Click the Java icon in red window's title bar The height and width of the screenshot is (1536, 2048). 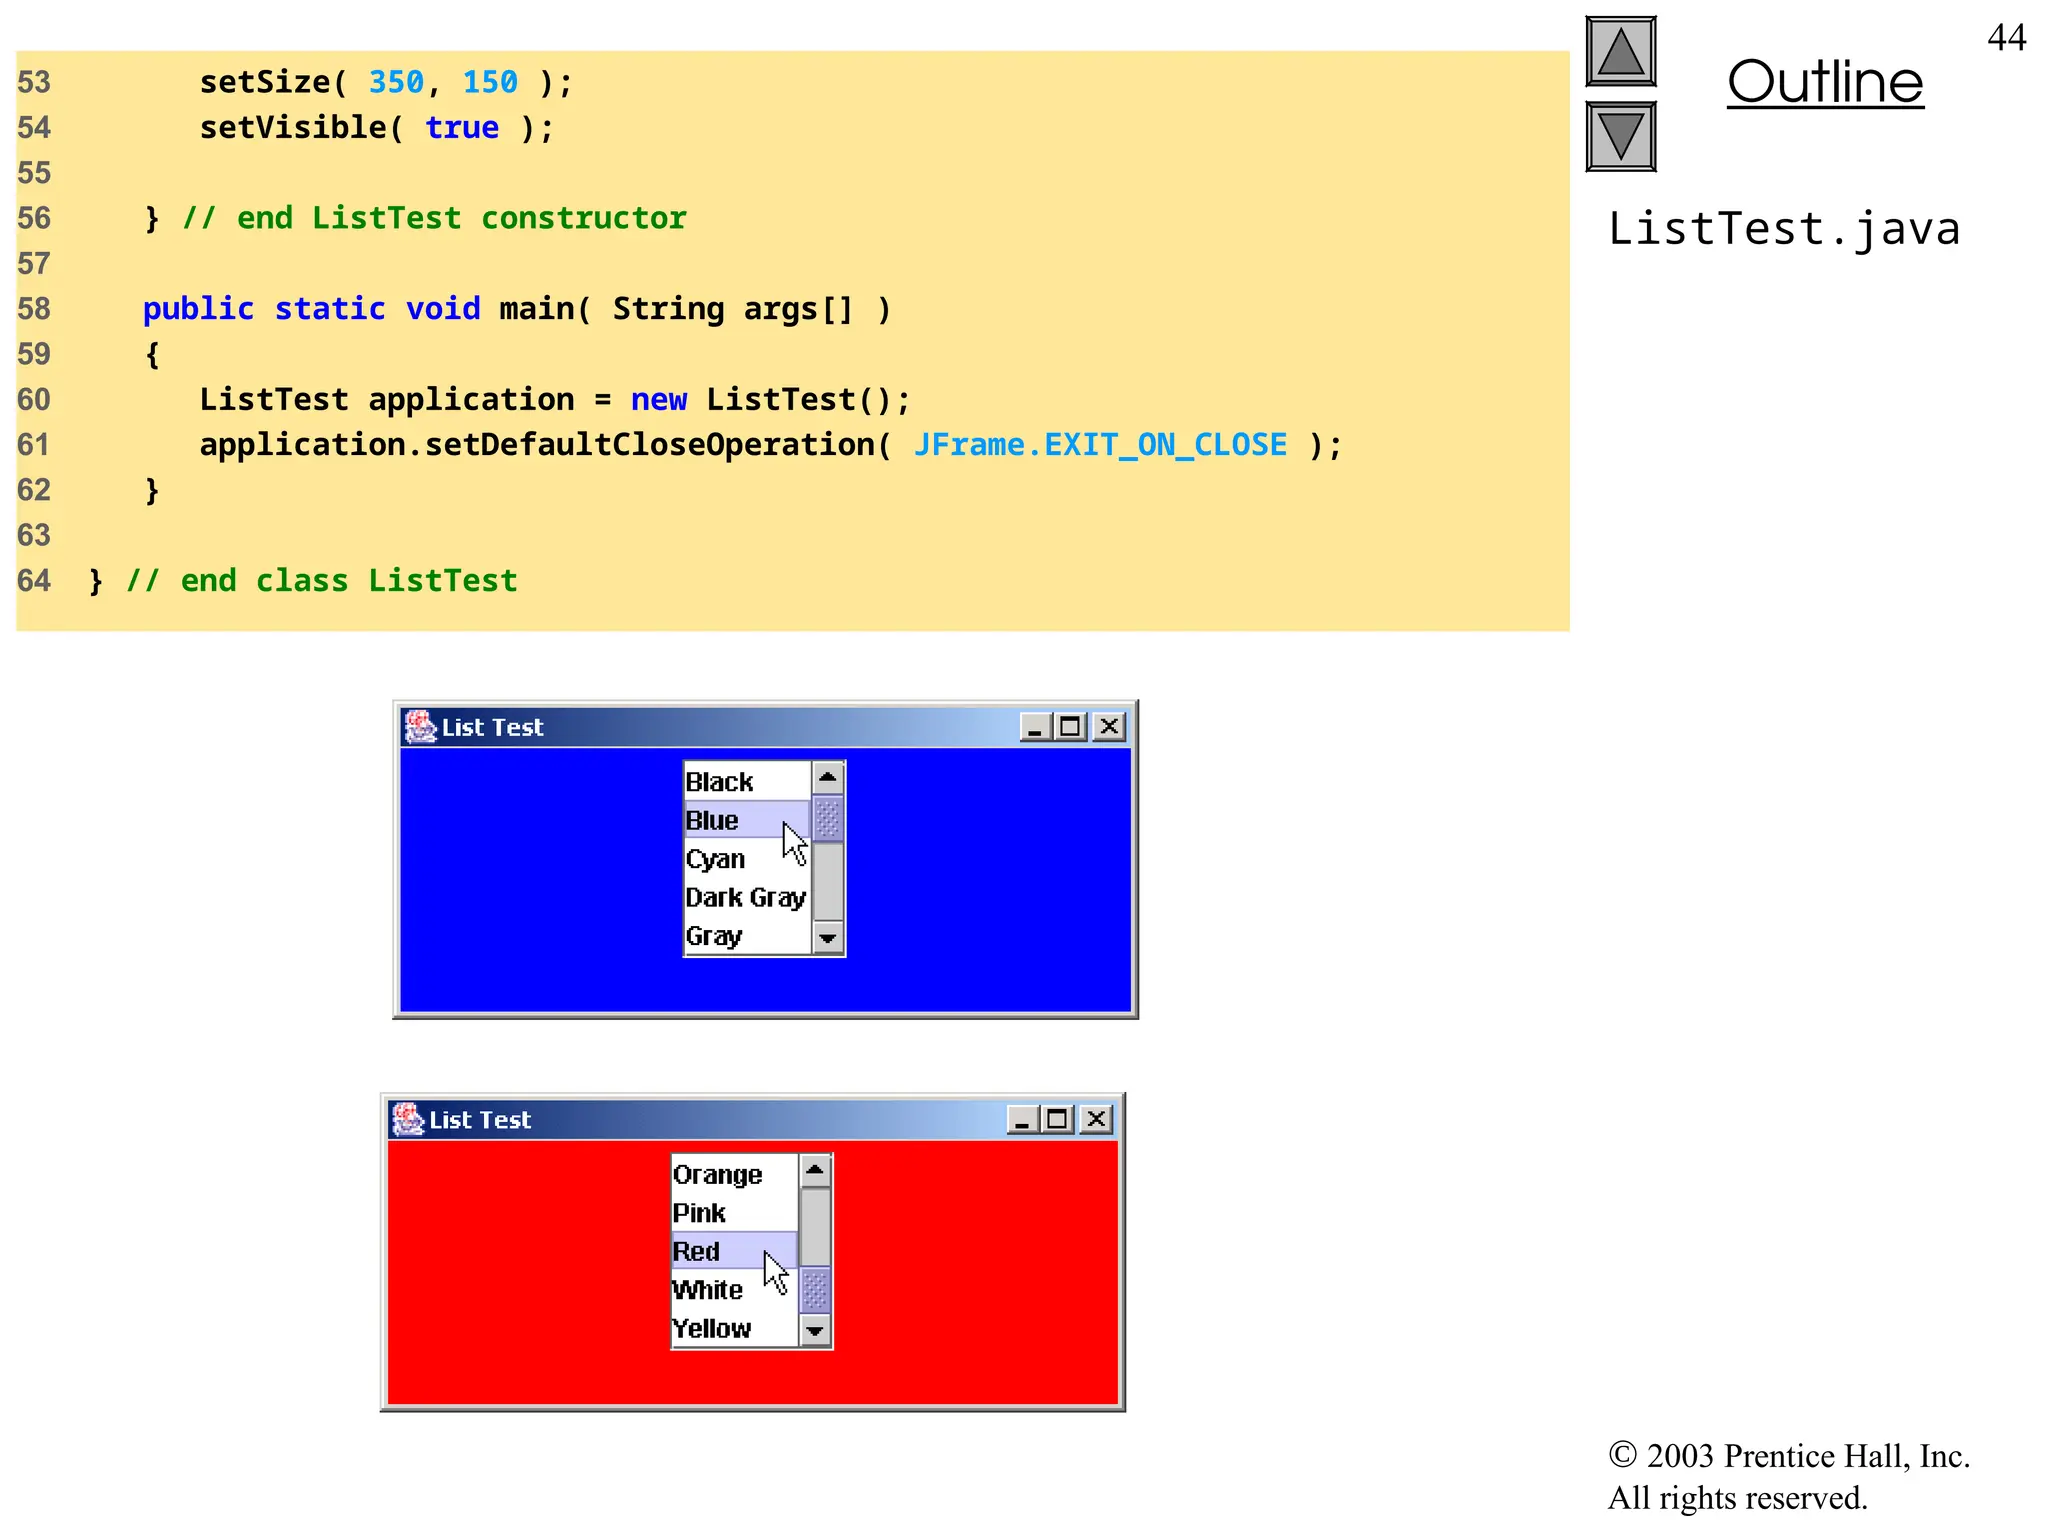pos(407,1120)
